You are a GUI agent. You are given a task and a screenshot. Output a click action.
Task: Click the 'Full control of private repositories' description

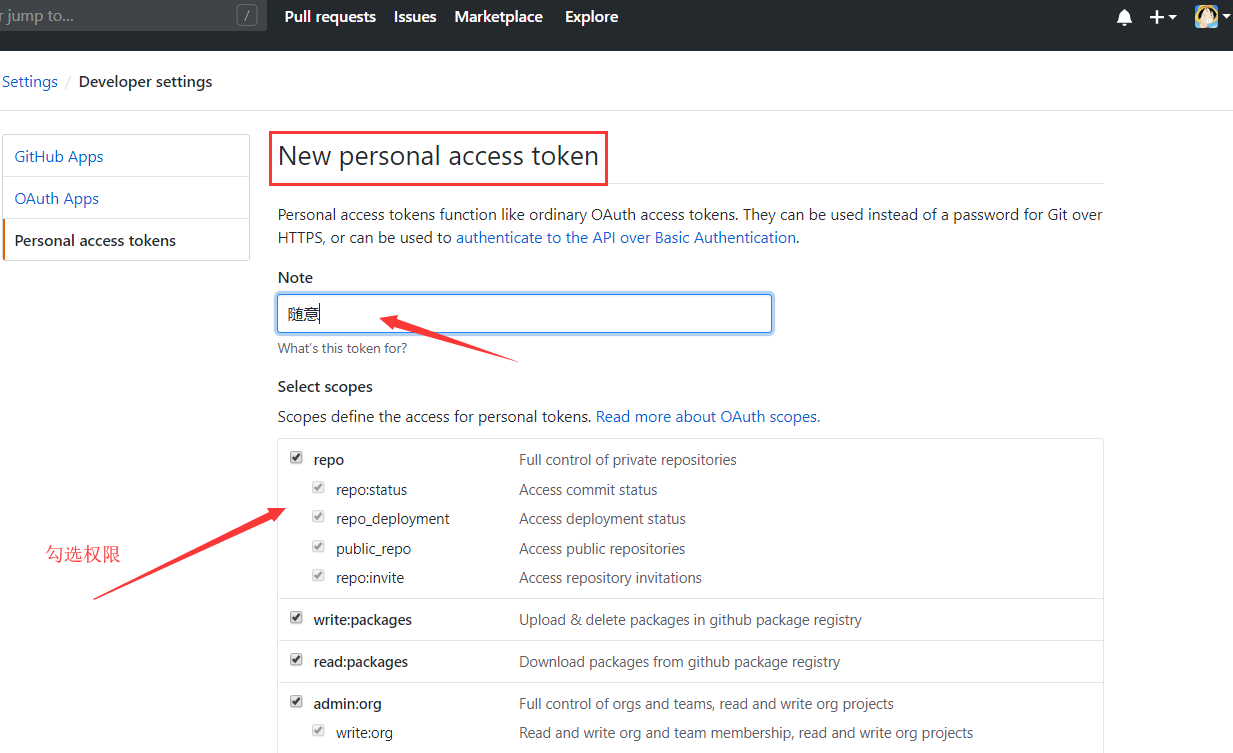coord(628,460)
